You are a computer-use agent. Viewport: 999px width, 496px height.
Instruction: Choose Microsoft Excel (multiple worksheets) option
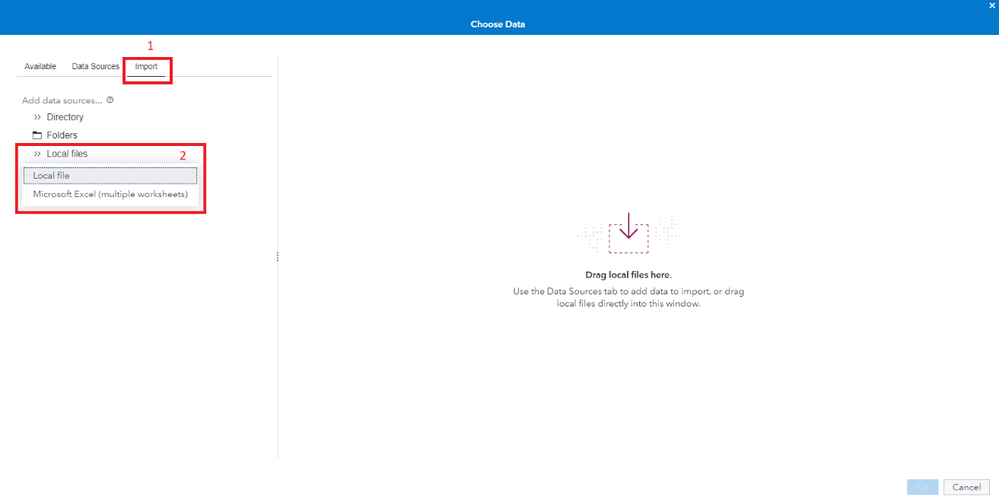[x=110, y=194]
